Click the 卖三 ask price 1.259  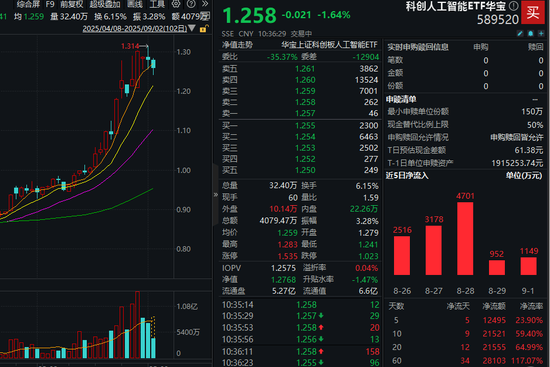coord(305,91)
